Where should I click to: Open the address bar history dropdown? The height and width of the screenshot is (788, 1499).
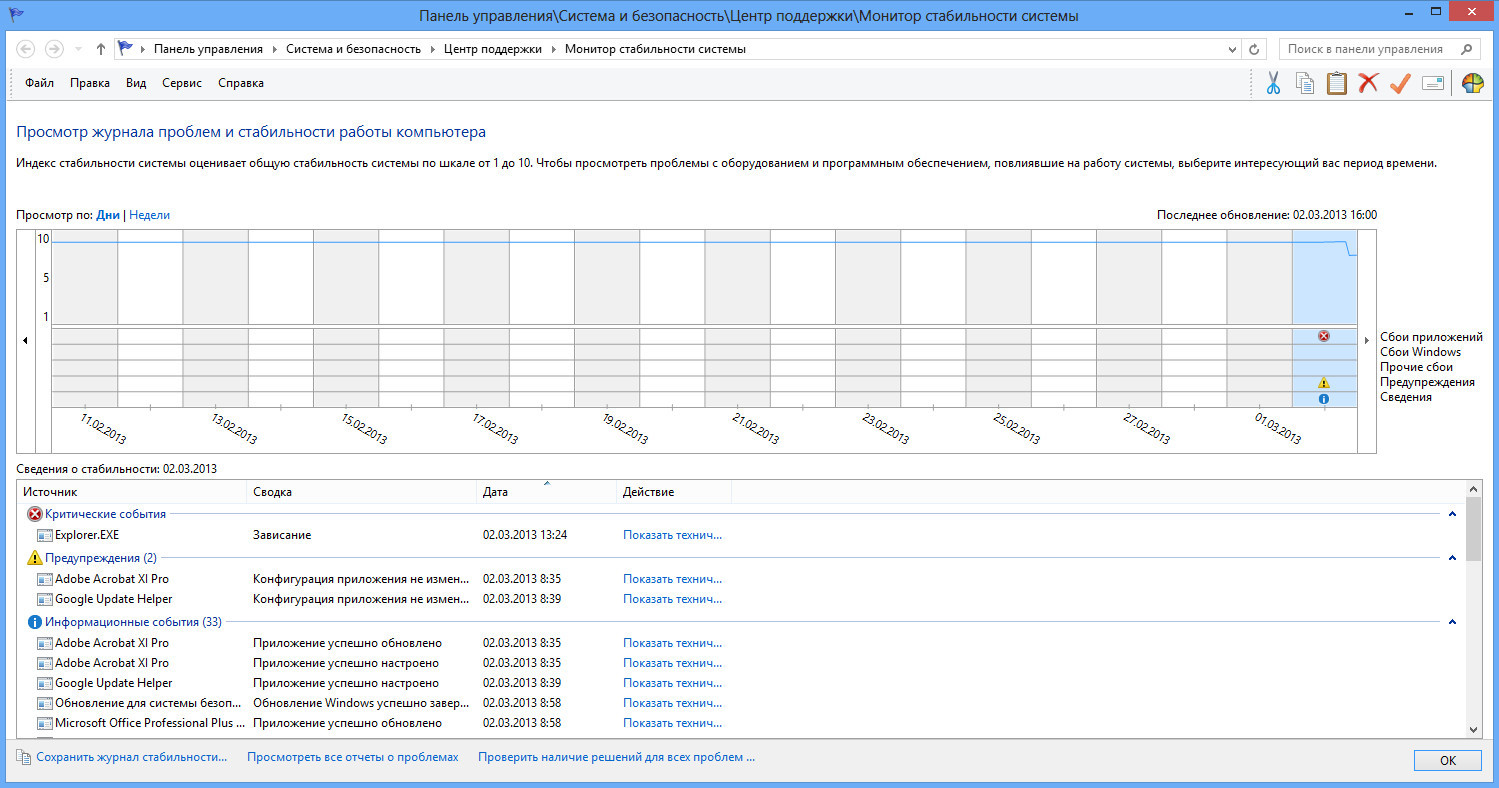pos(1232,49)
